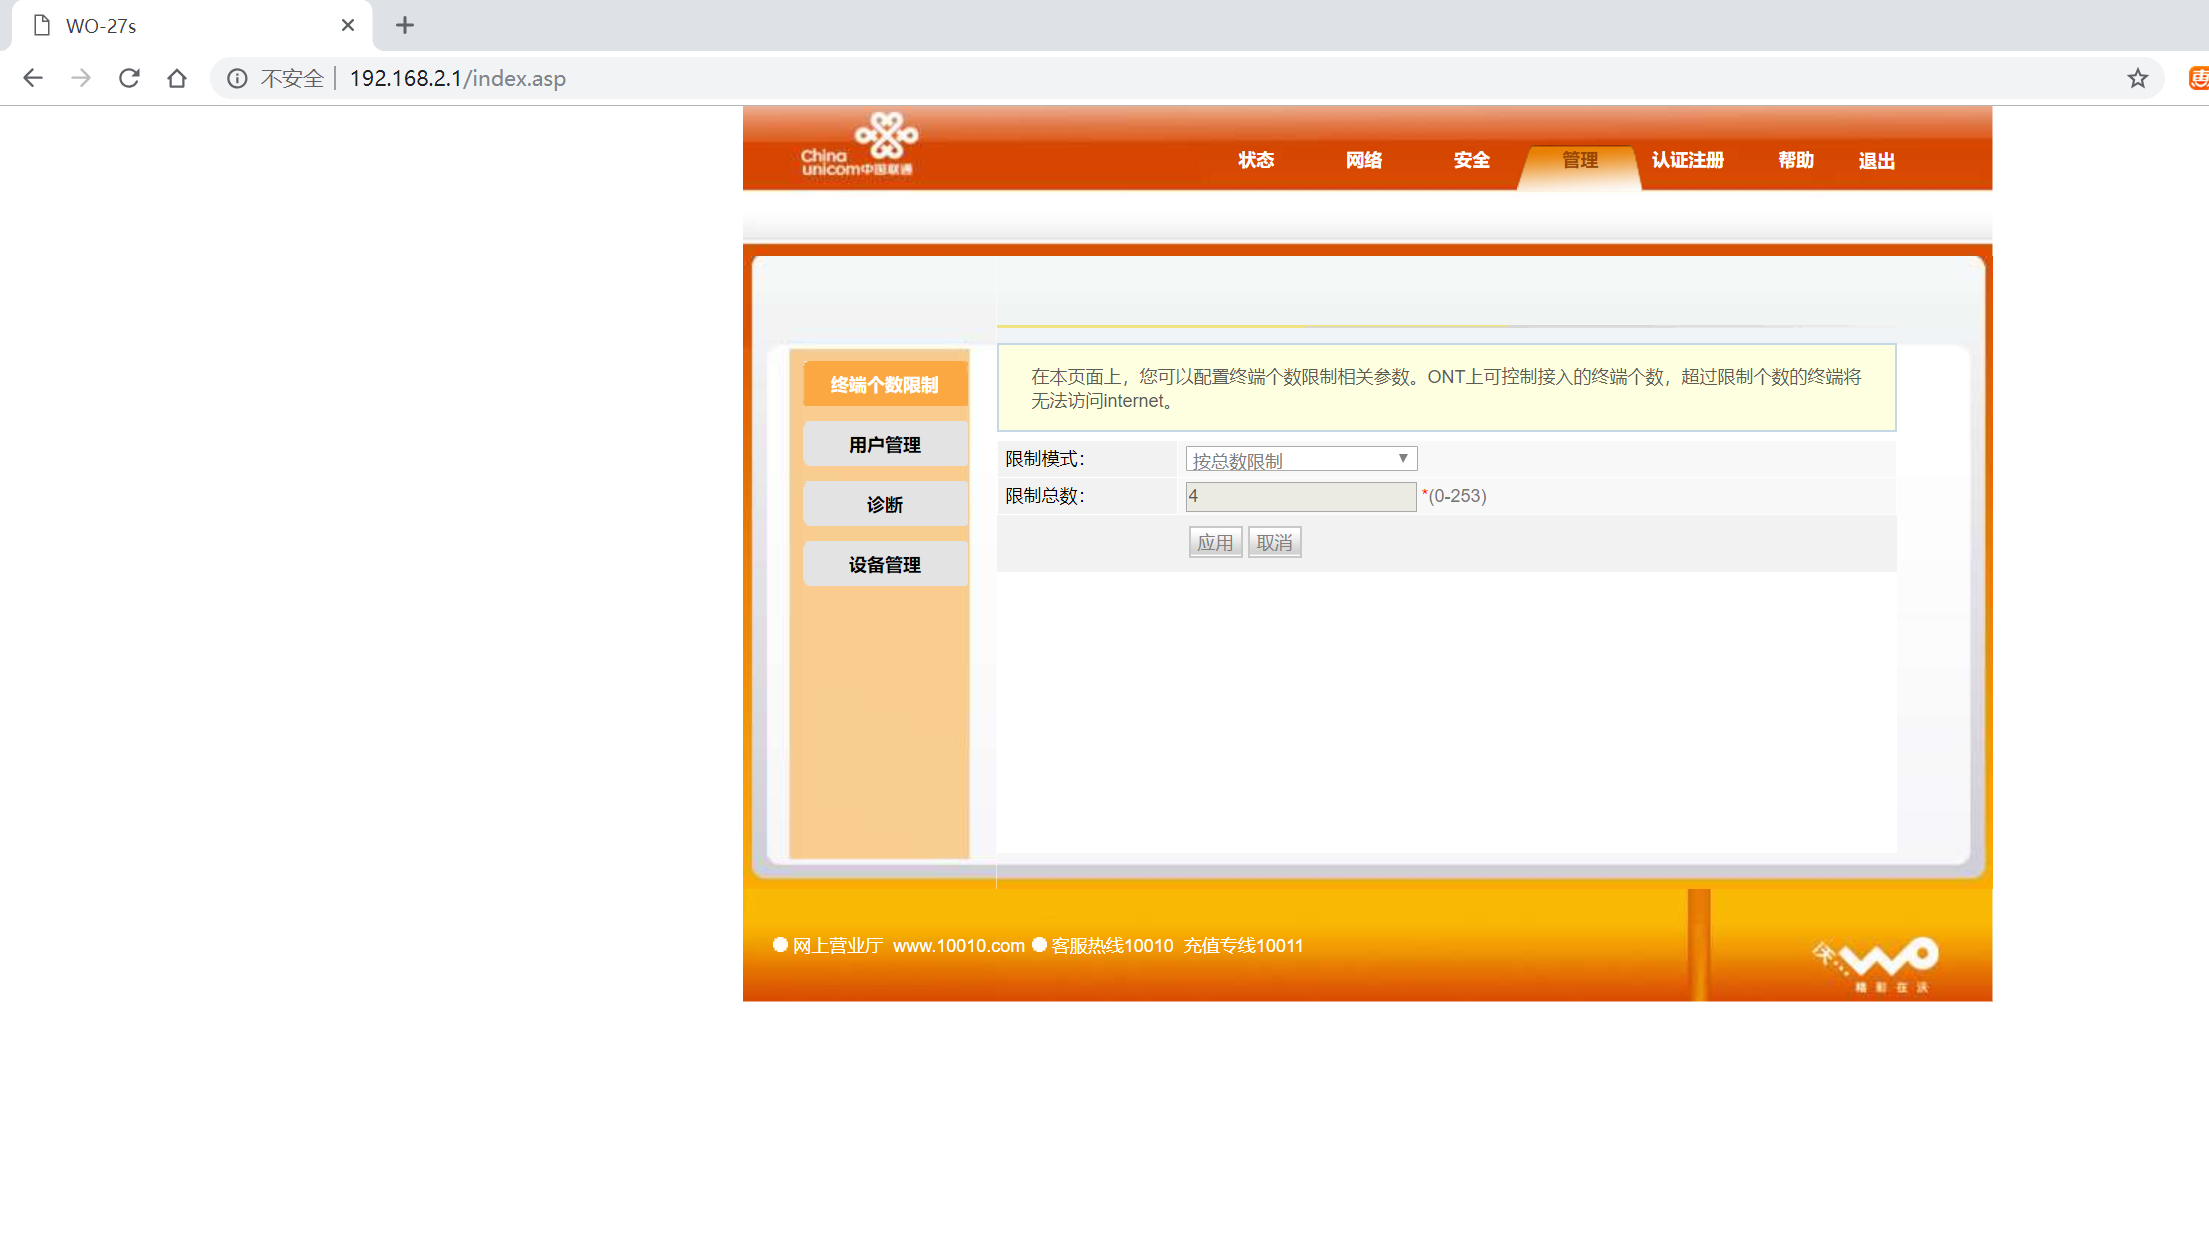Click the www.10010.com footer text

click(x=958, y=946)
